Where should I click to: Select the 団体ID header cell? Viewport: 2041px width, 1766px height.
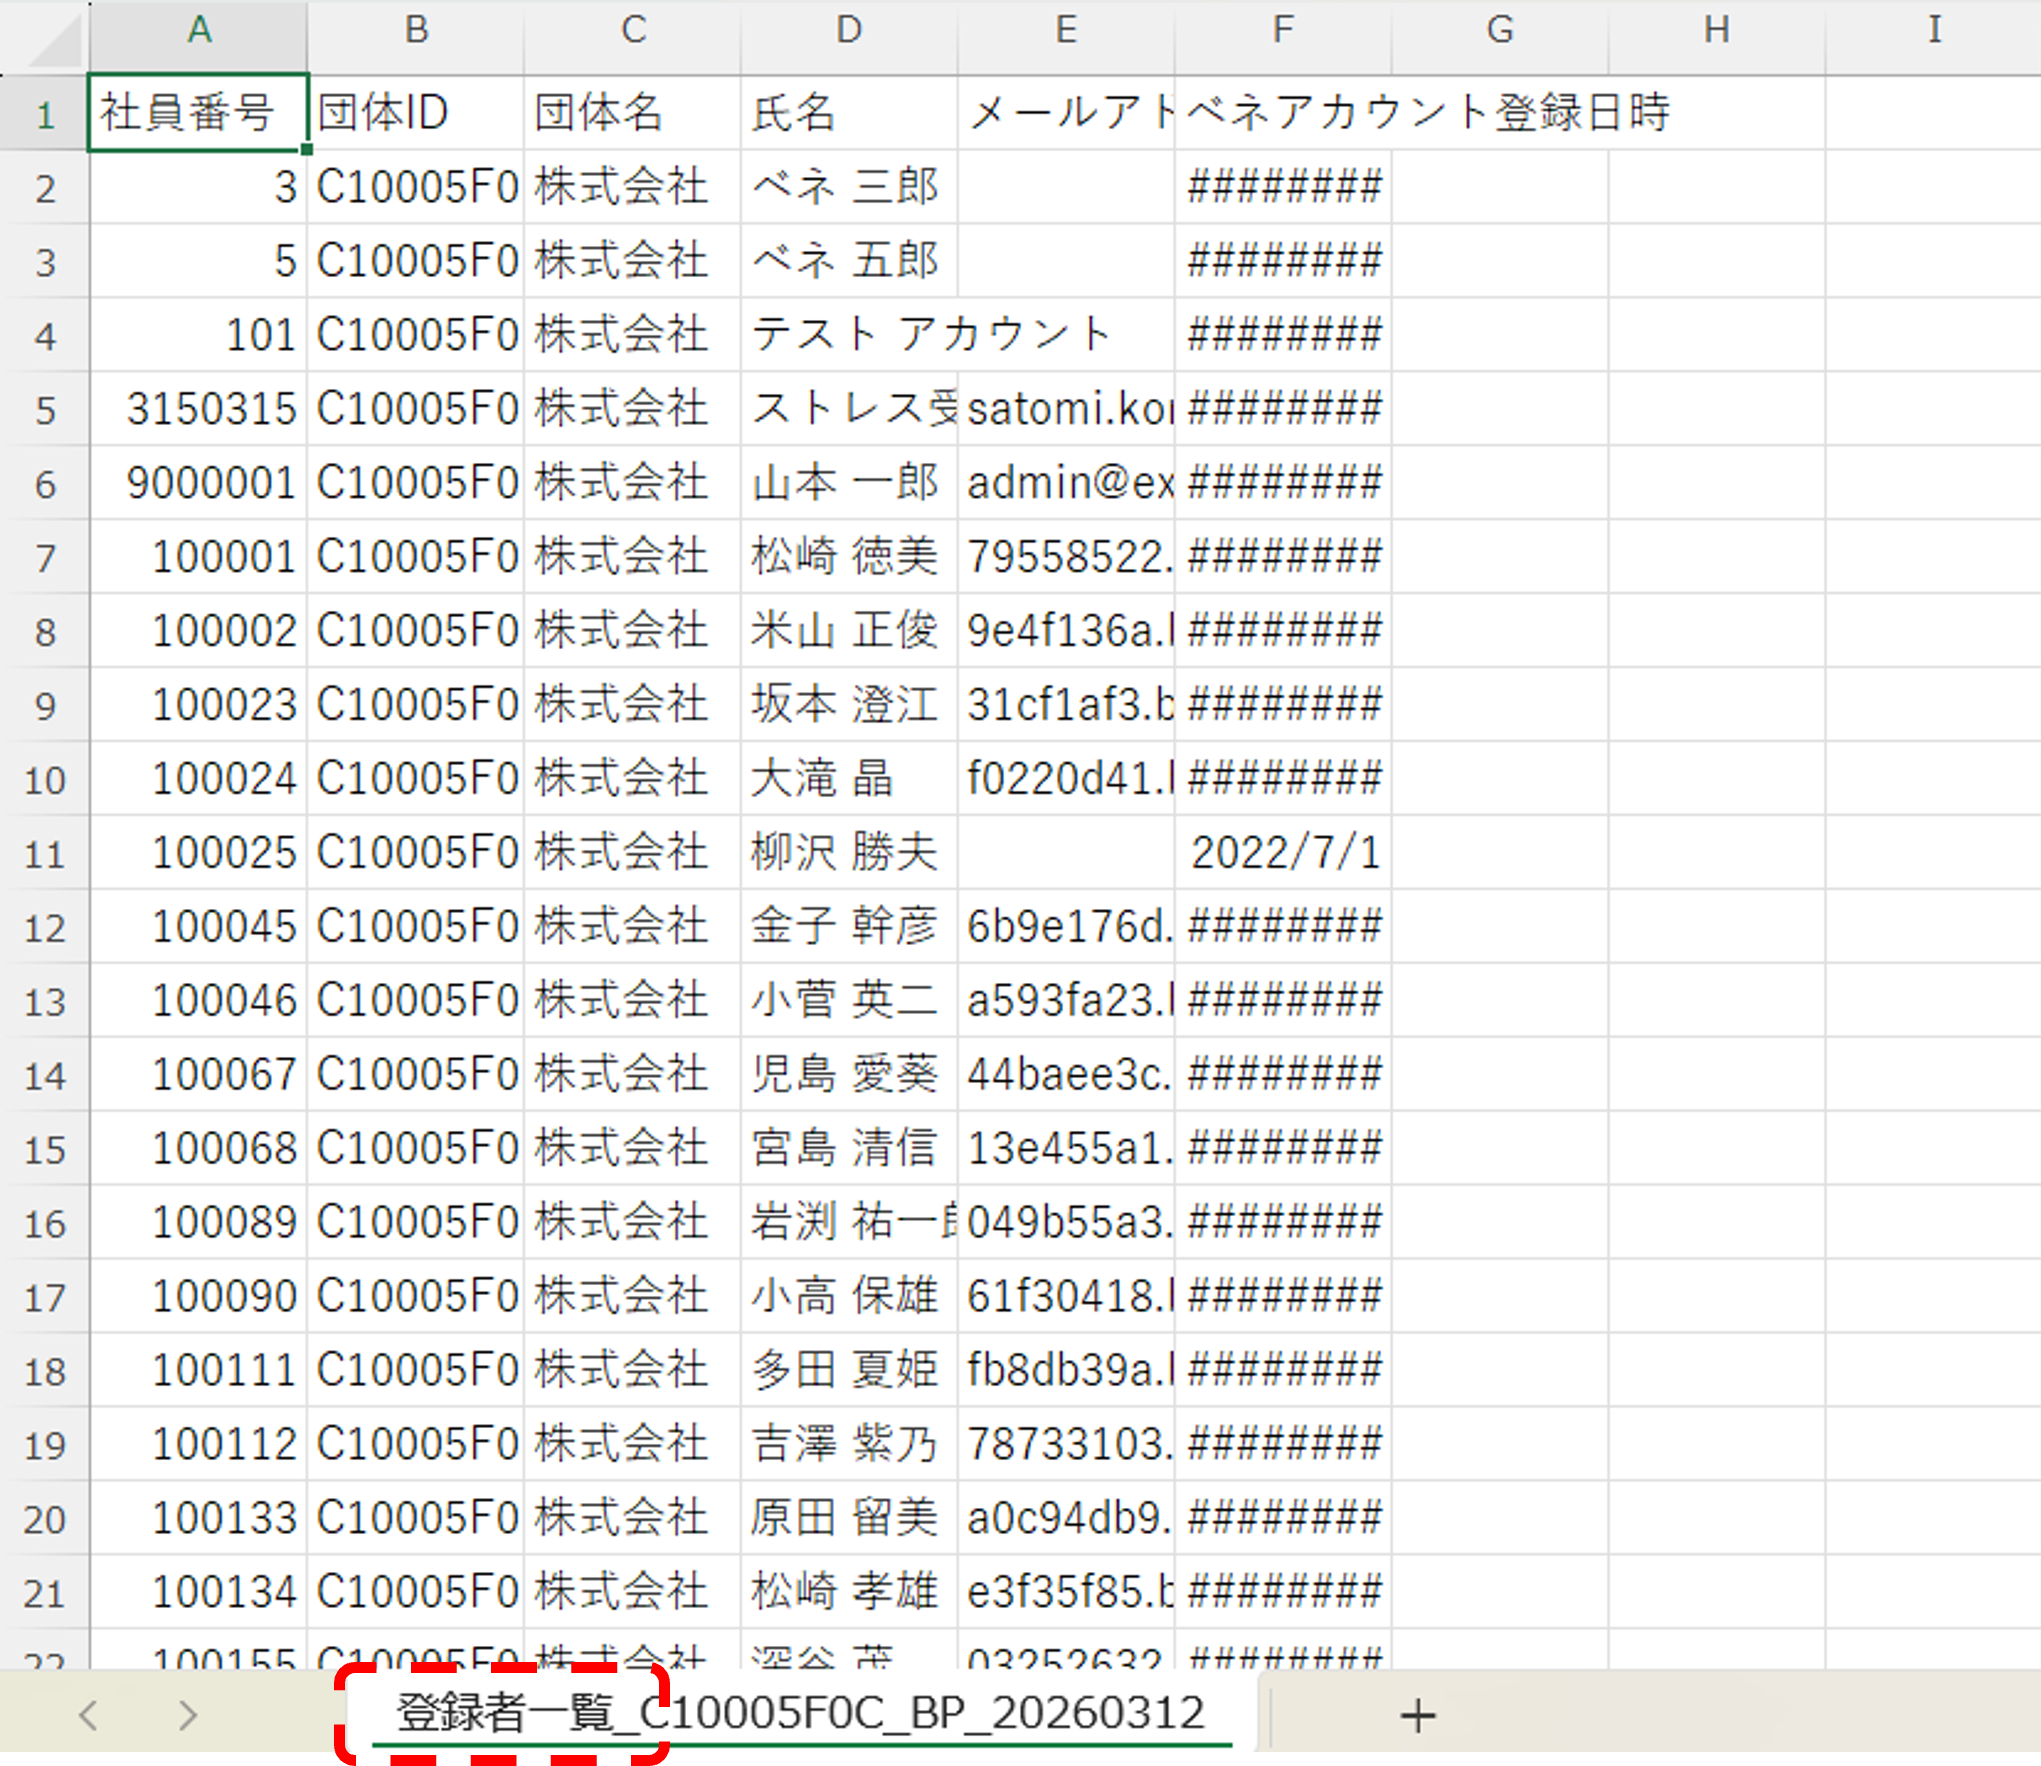pyautogui.click(x=415, y=112)
